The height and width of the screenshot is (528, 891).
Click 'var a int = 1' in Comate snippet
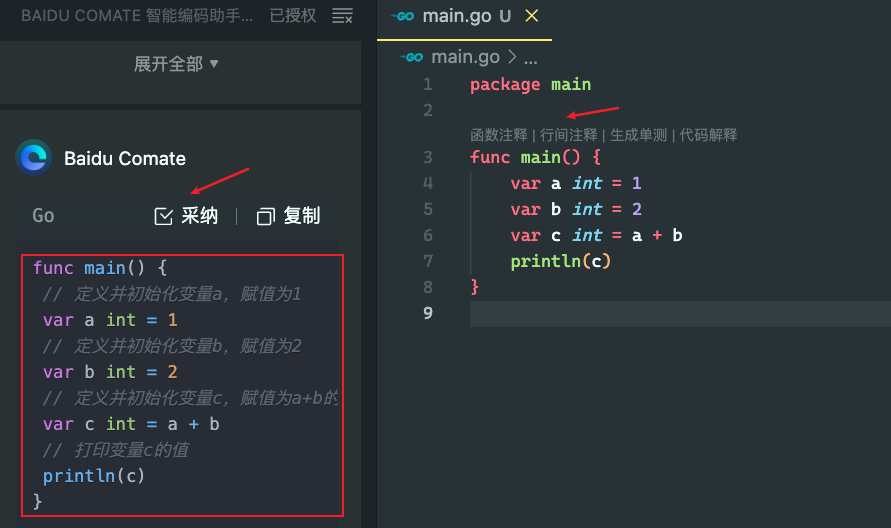110,320
